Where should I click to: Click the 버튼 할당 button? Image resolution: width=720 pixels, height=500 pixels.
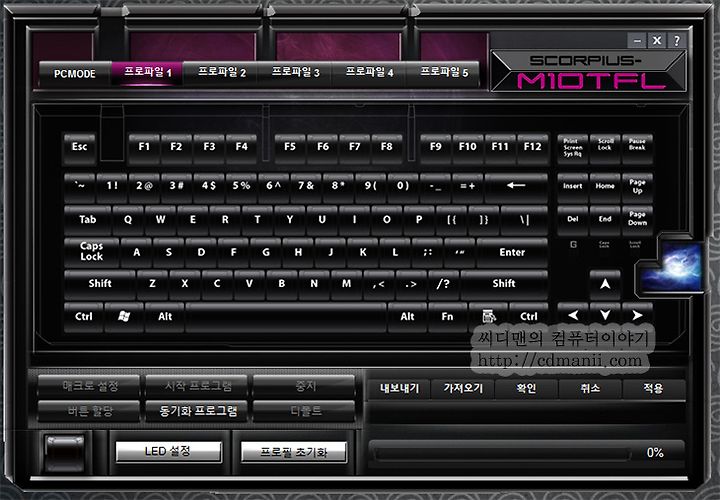coord(90,411)
